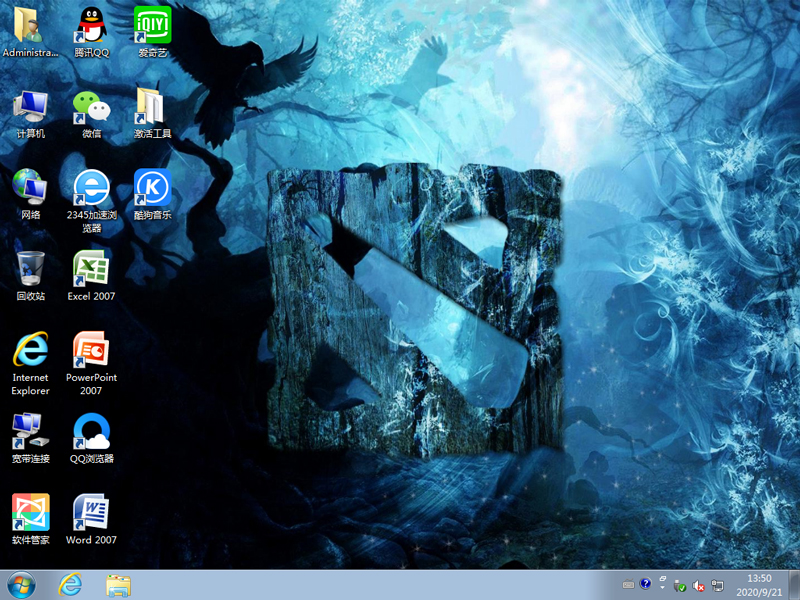Image resolution: width=800 pixels, height=600 pixels.
Task: Click the Show Desktop strip
Action: 794,585
